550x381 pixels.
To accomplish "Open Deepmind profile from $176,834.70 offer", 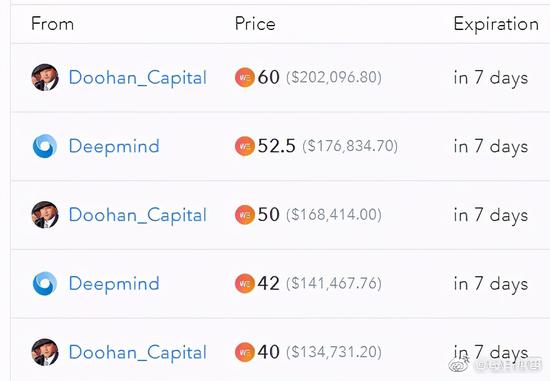I will pyautogui.click(x=114, y=147).
